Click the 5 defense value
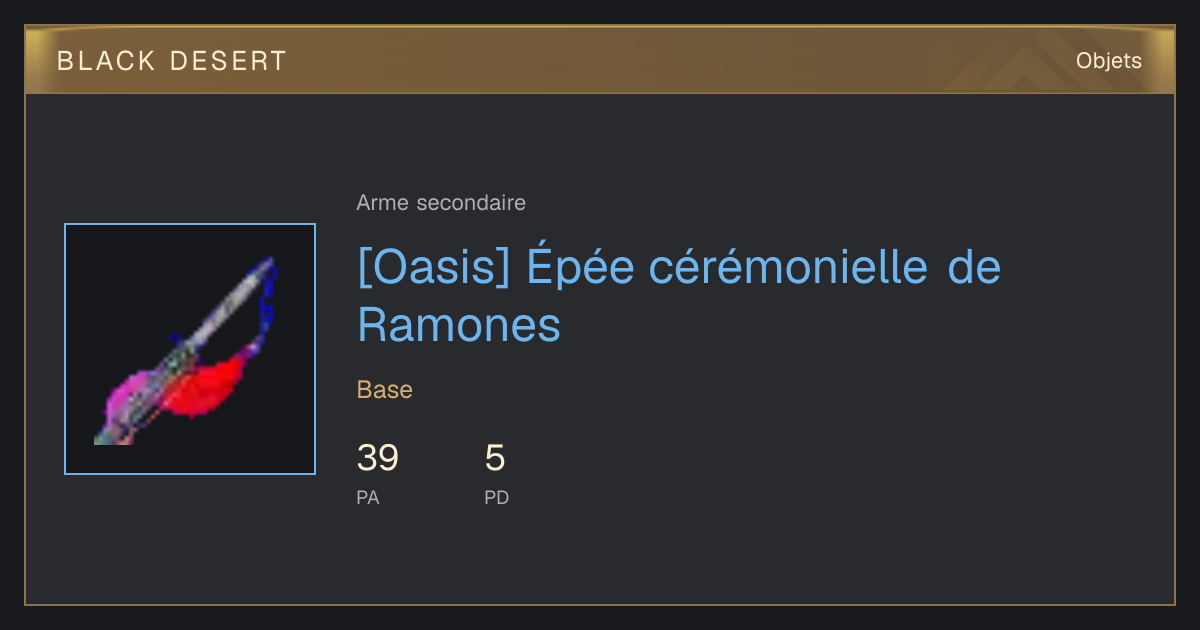1200x630 pixels. [495, 458]
